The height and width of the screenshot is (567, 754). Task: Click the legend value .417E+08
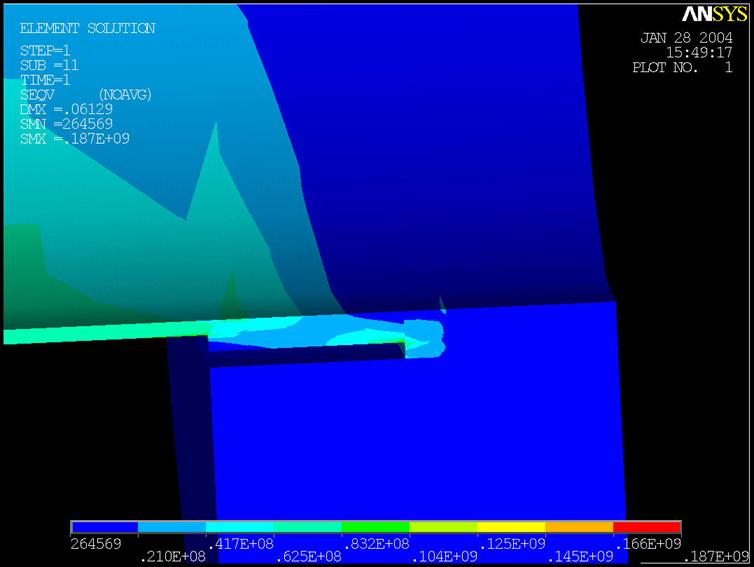pyautogui.click(x=240, y=544)
